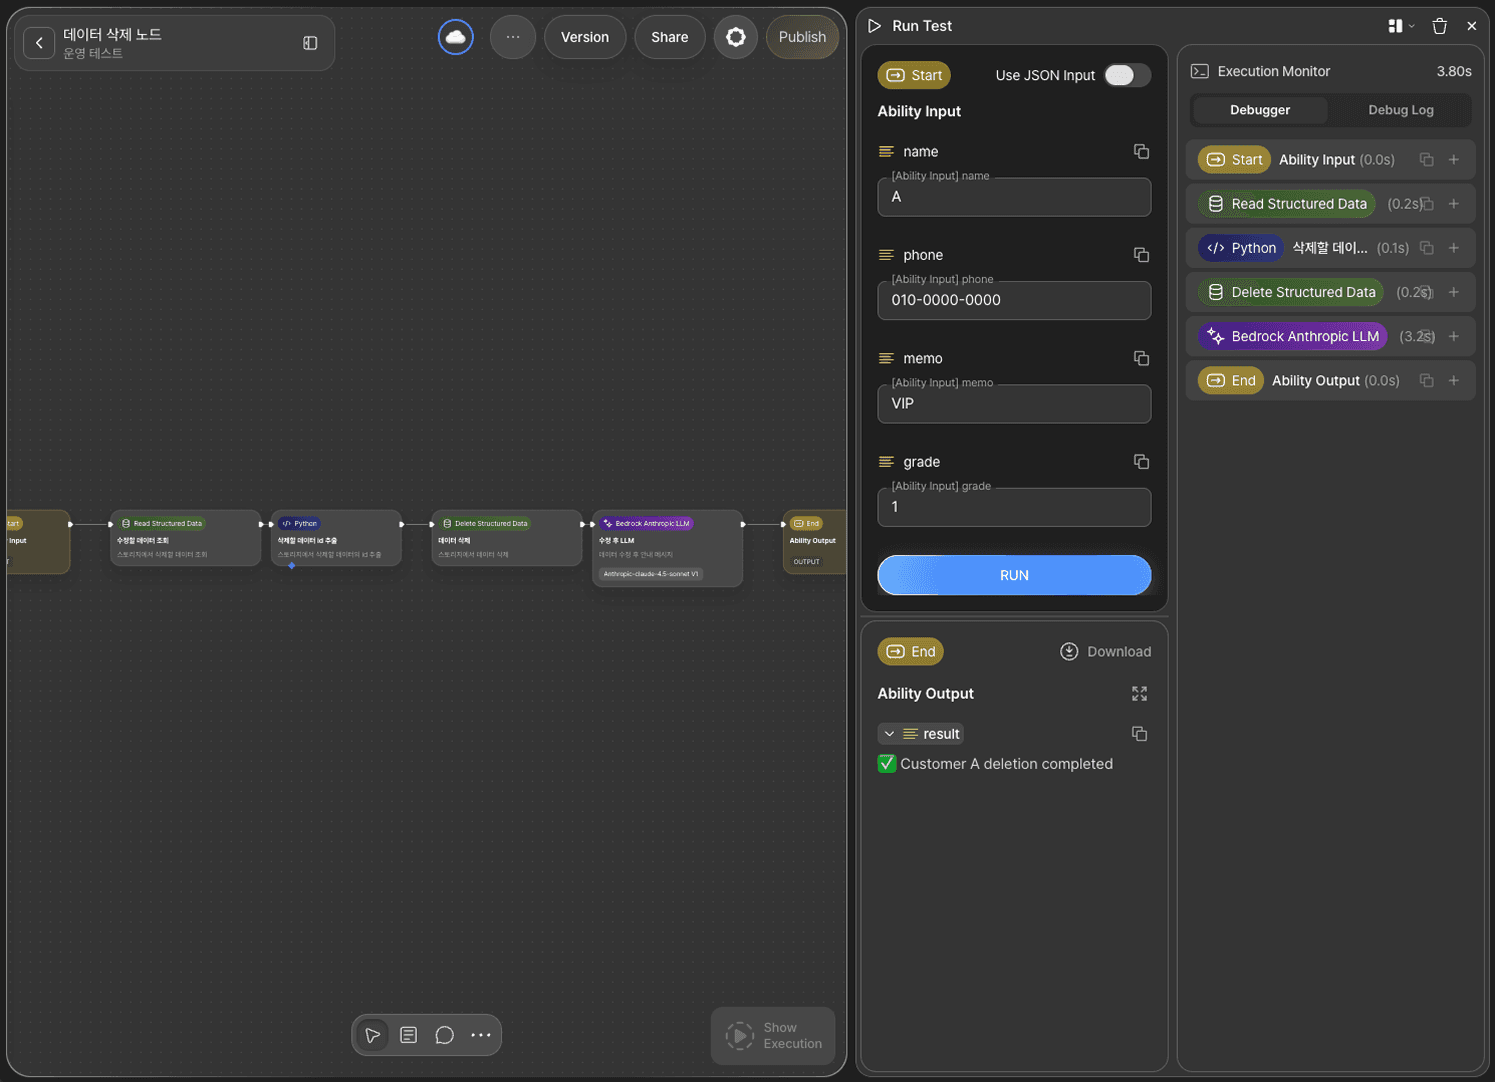Image resolution: width=1495 pixels, height=1082 pixels.
Task: Click the Execution Monitor terminal icon
Action: [x=1200, y=71]
